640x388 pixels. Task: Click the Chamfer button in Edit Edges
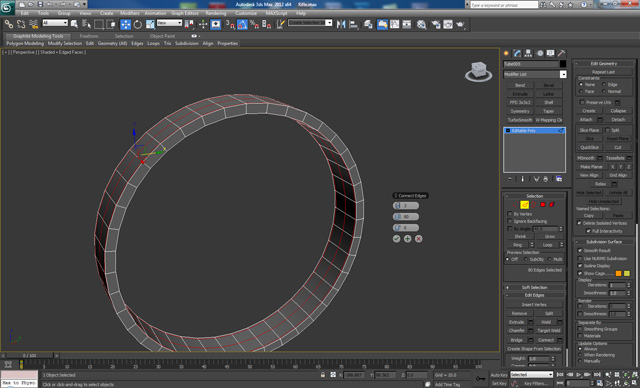click(516, 331)
